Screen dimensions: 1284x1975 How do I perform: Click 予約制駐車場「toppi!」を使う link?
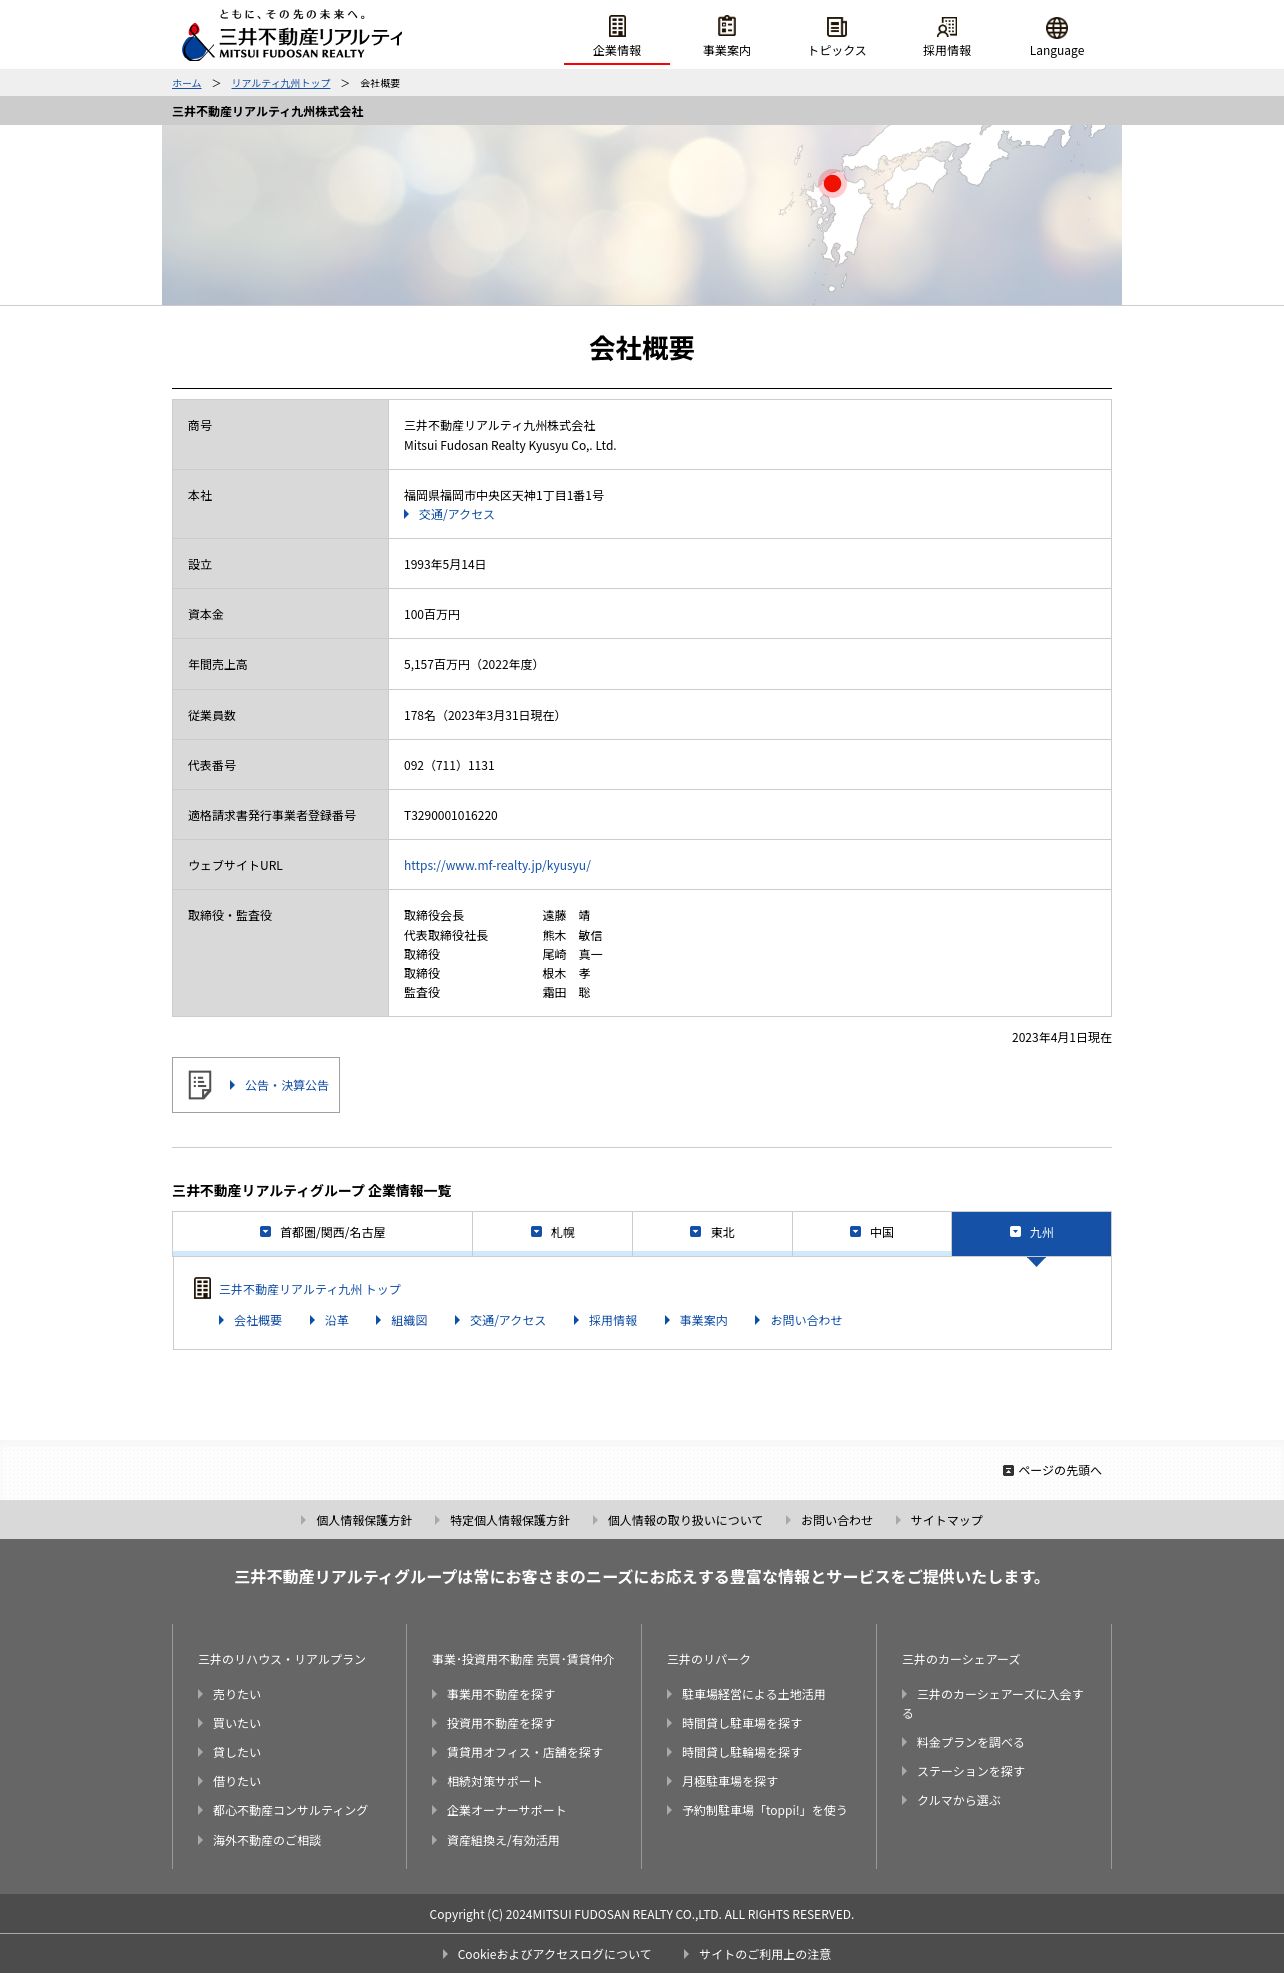(765, 1810)
